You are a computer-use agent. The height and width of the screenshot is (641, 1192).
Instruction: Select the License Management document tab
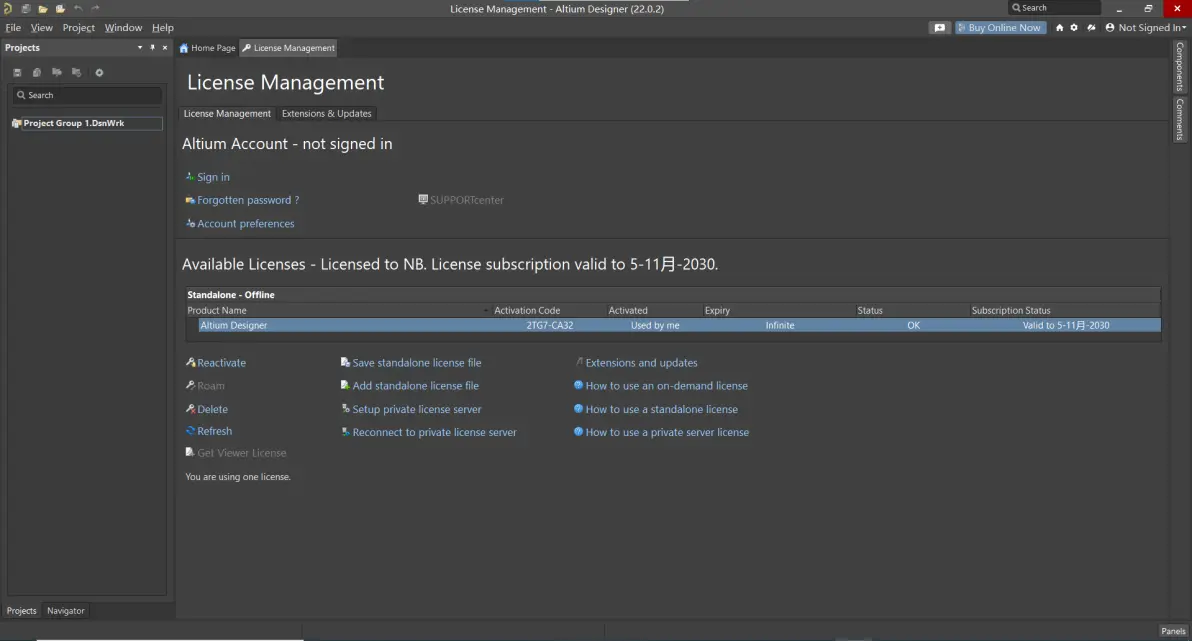point(288,48)
